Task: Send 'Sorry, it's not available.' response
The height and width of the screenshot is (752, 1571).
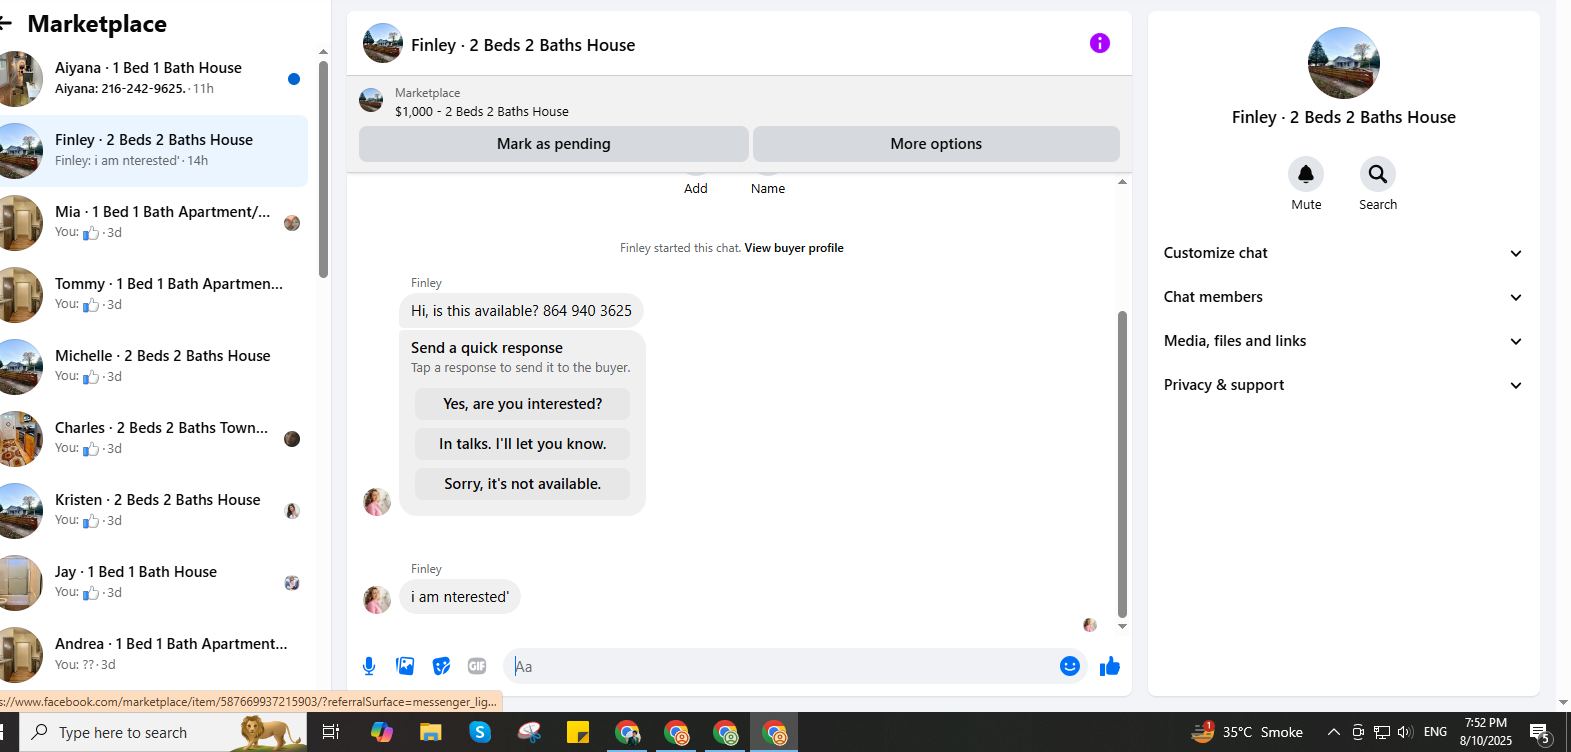Action: (x=522, y=484)
